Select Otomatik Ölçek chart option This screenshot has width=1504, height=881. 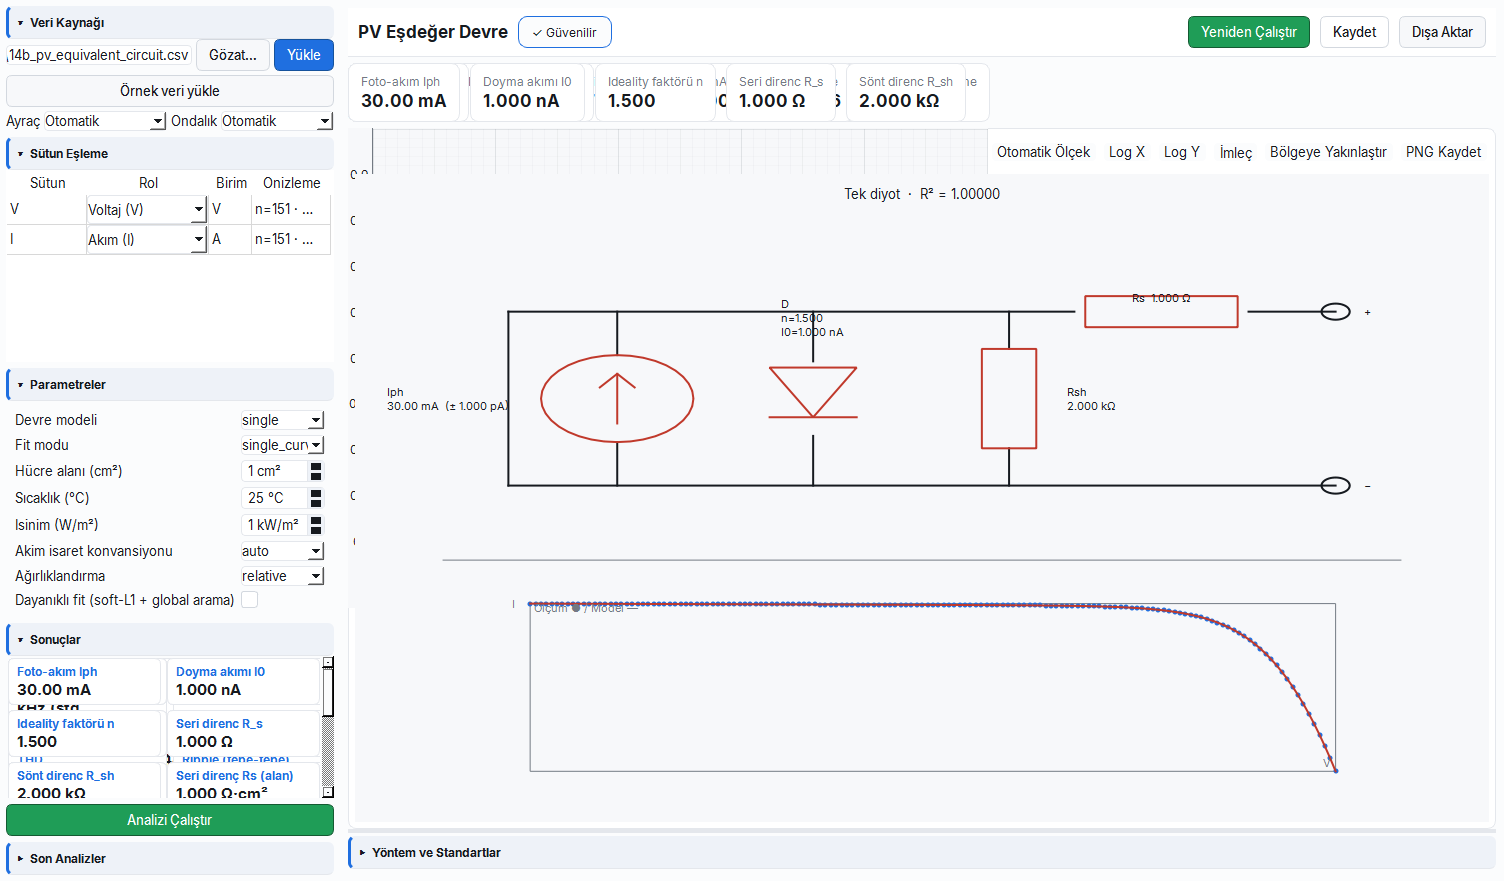coord(1043,152)
